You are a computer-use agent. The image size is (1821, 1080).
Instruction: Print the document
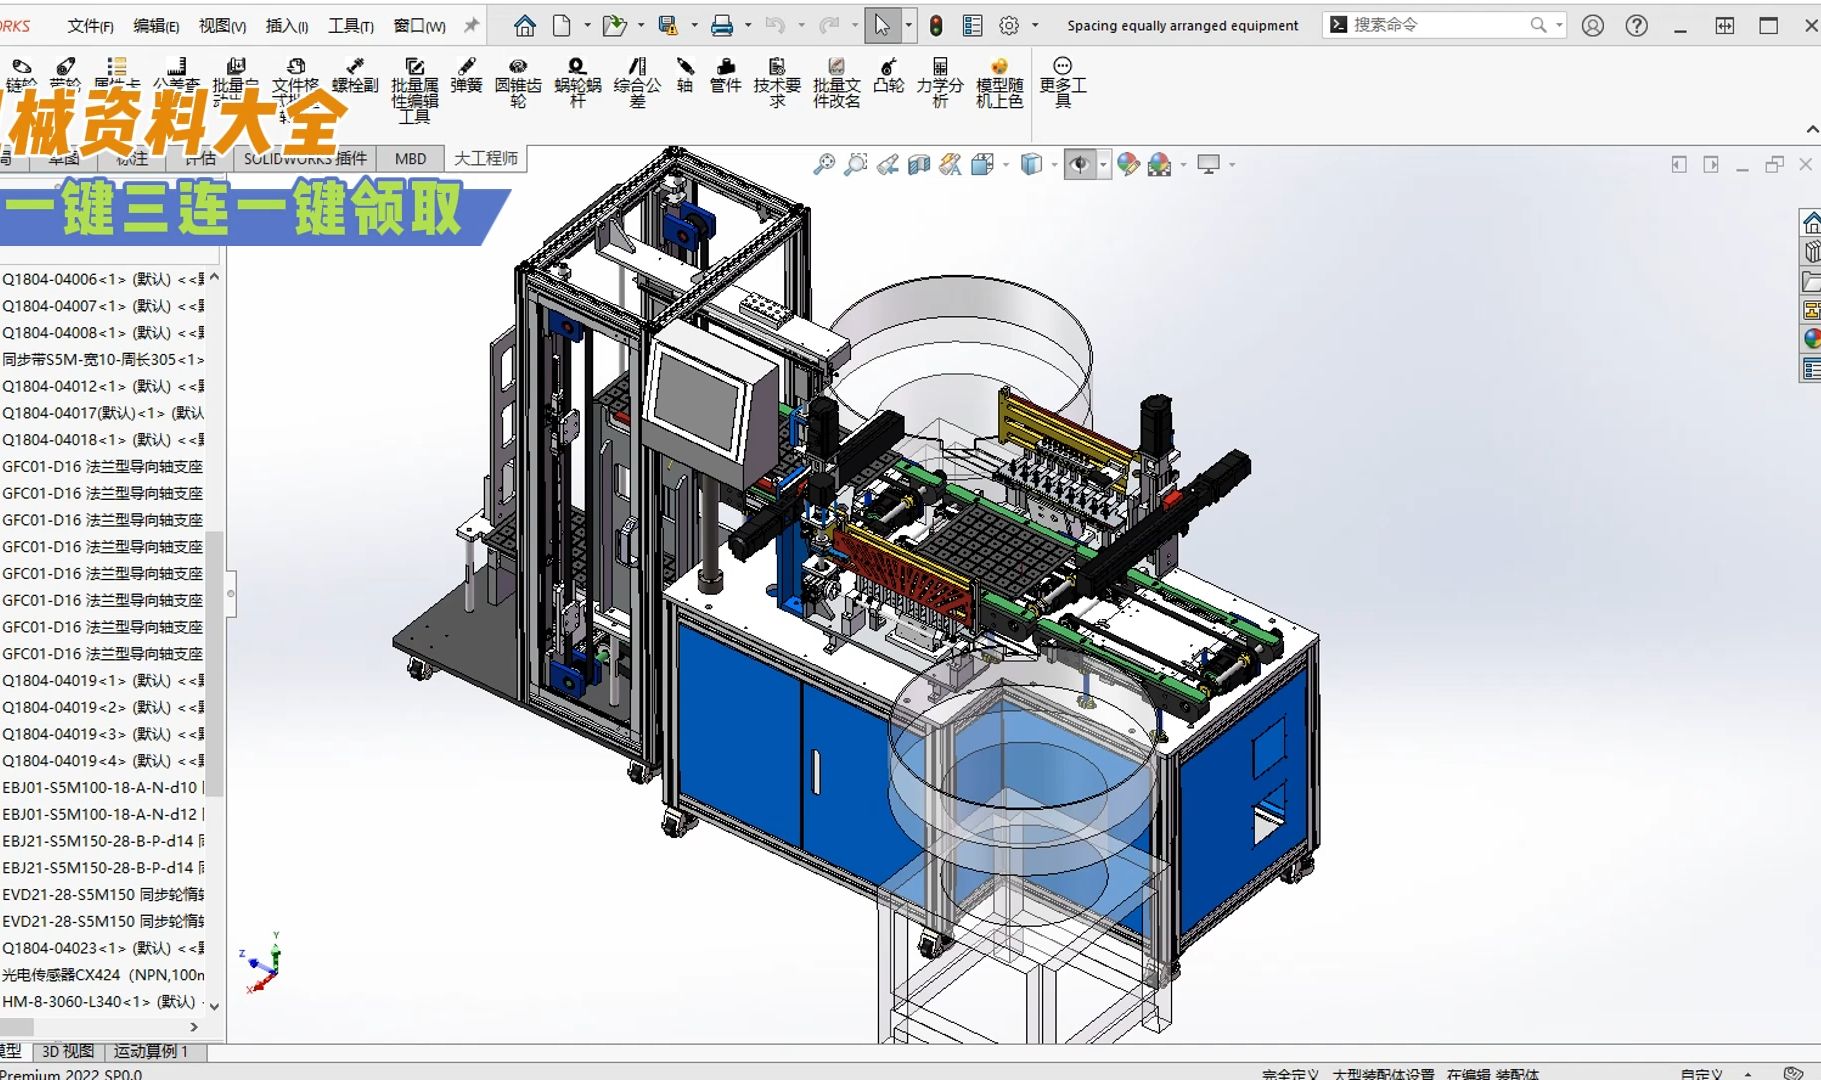(x=721, y=25)
